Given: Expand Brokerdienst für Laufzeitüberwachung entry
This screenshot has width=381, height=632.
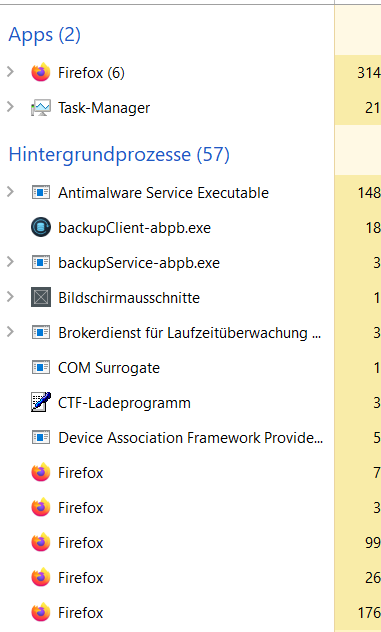Looking at the screenshot, I should [10, 332].
